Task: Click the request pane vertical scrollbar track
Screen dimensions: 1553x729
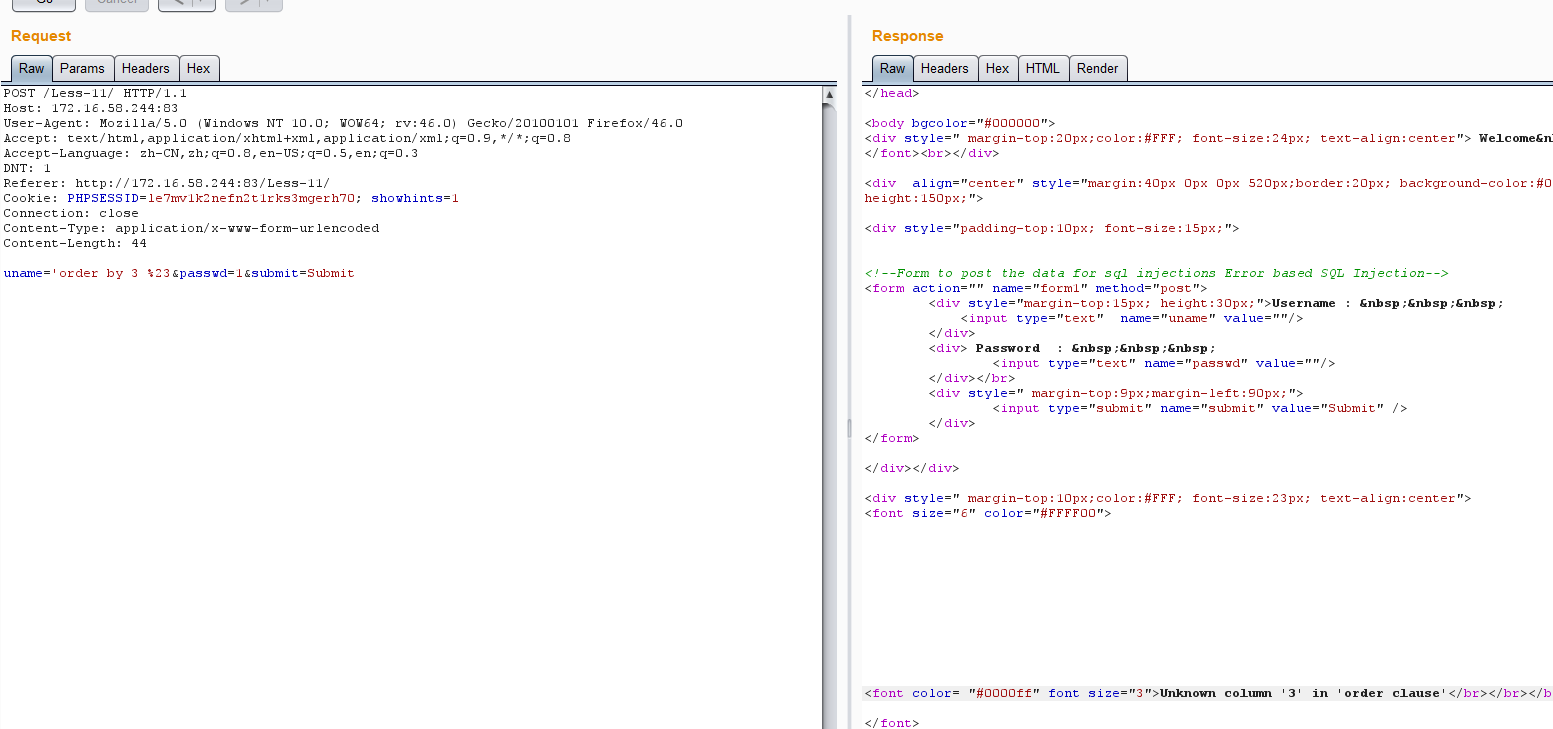Action: (x=829, y=415)
